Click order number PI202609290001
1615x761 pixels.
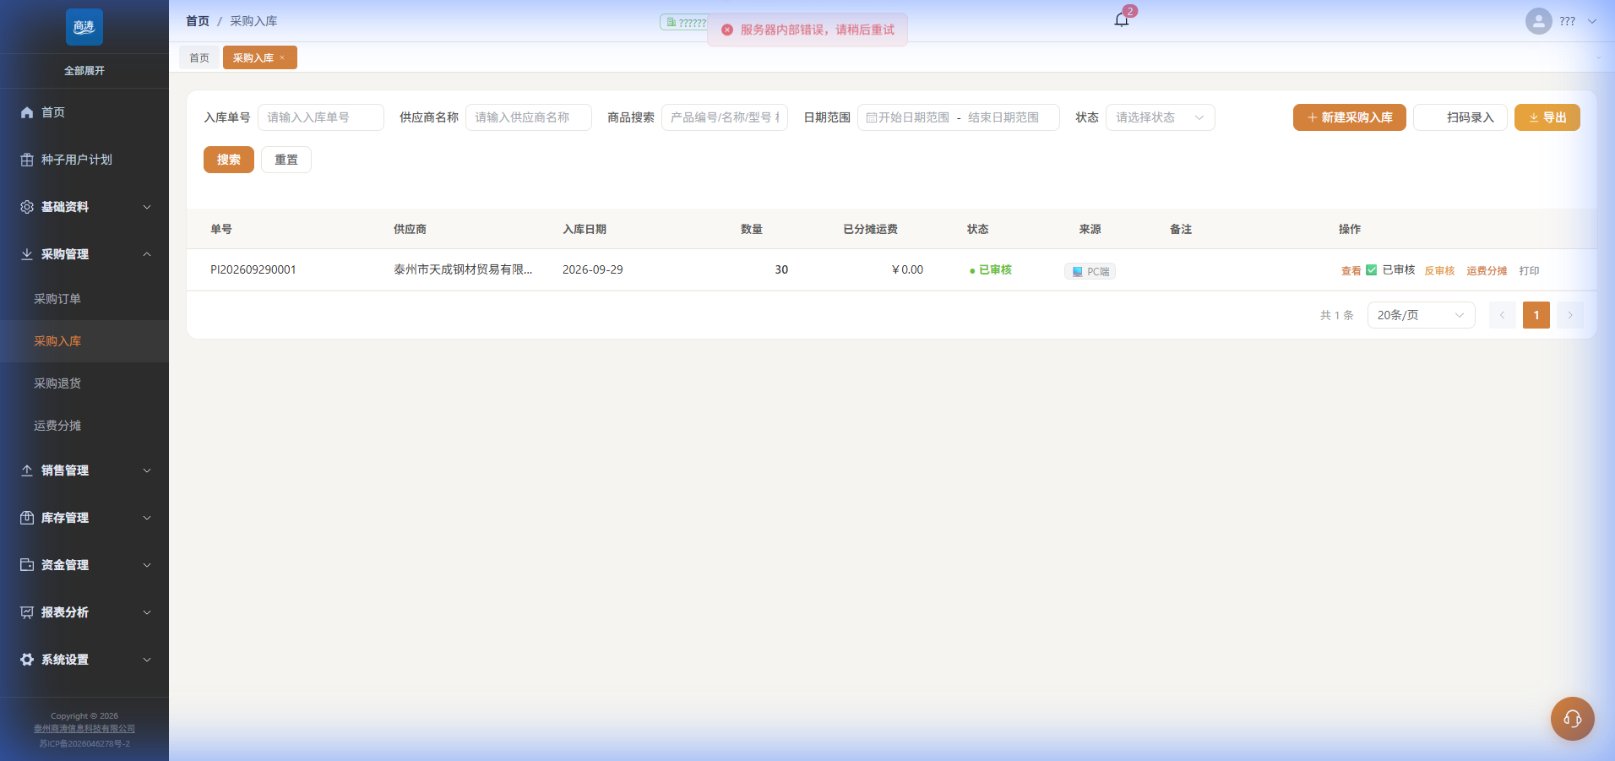pyautogui.click(x=253, y=270)
